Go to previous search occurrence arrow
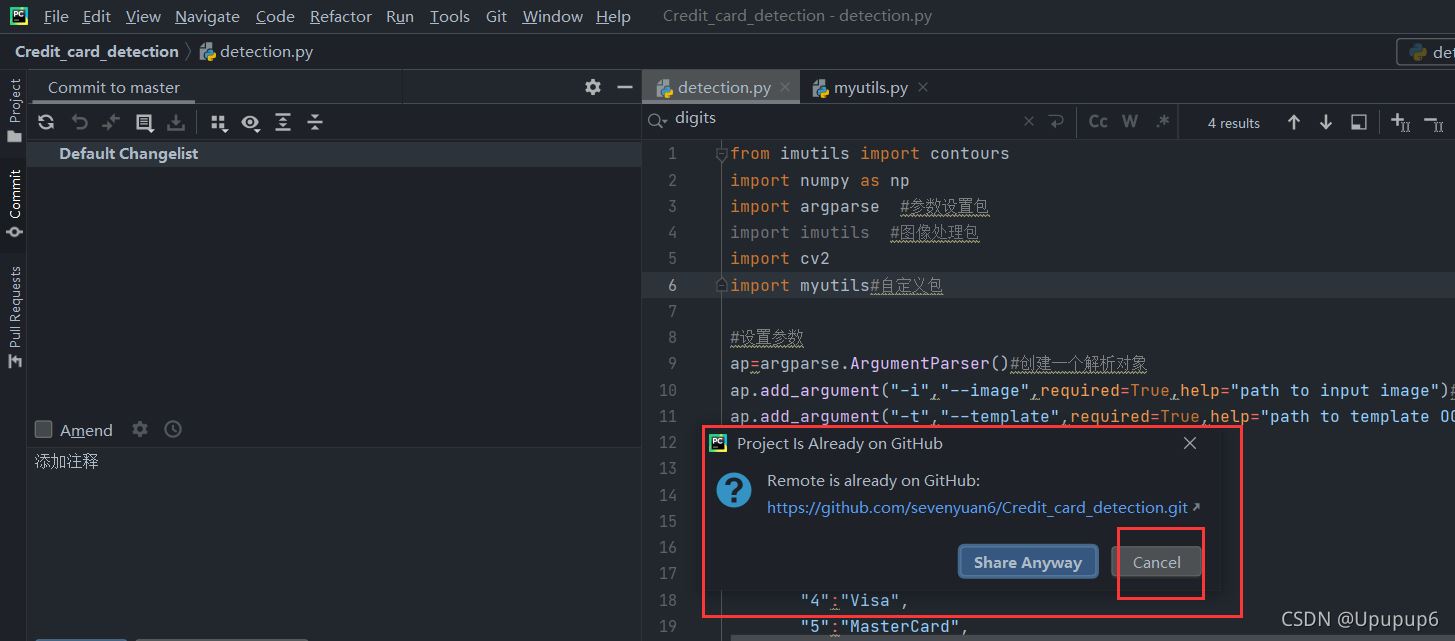1455x641 pixels. click(1294, 122)
